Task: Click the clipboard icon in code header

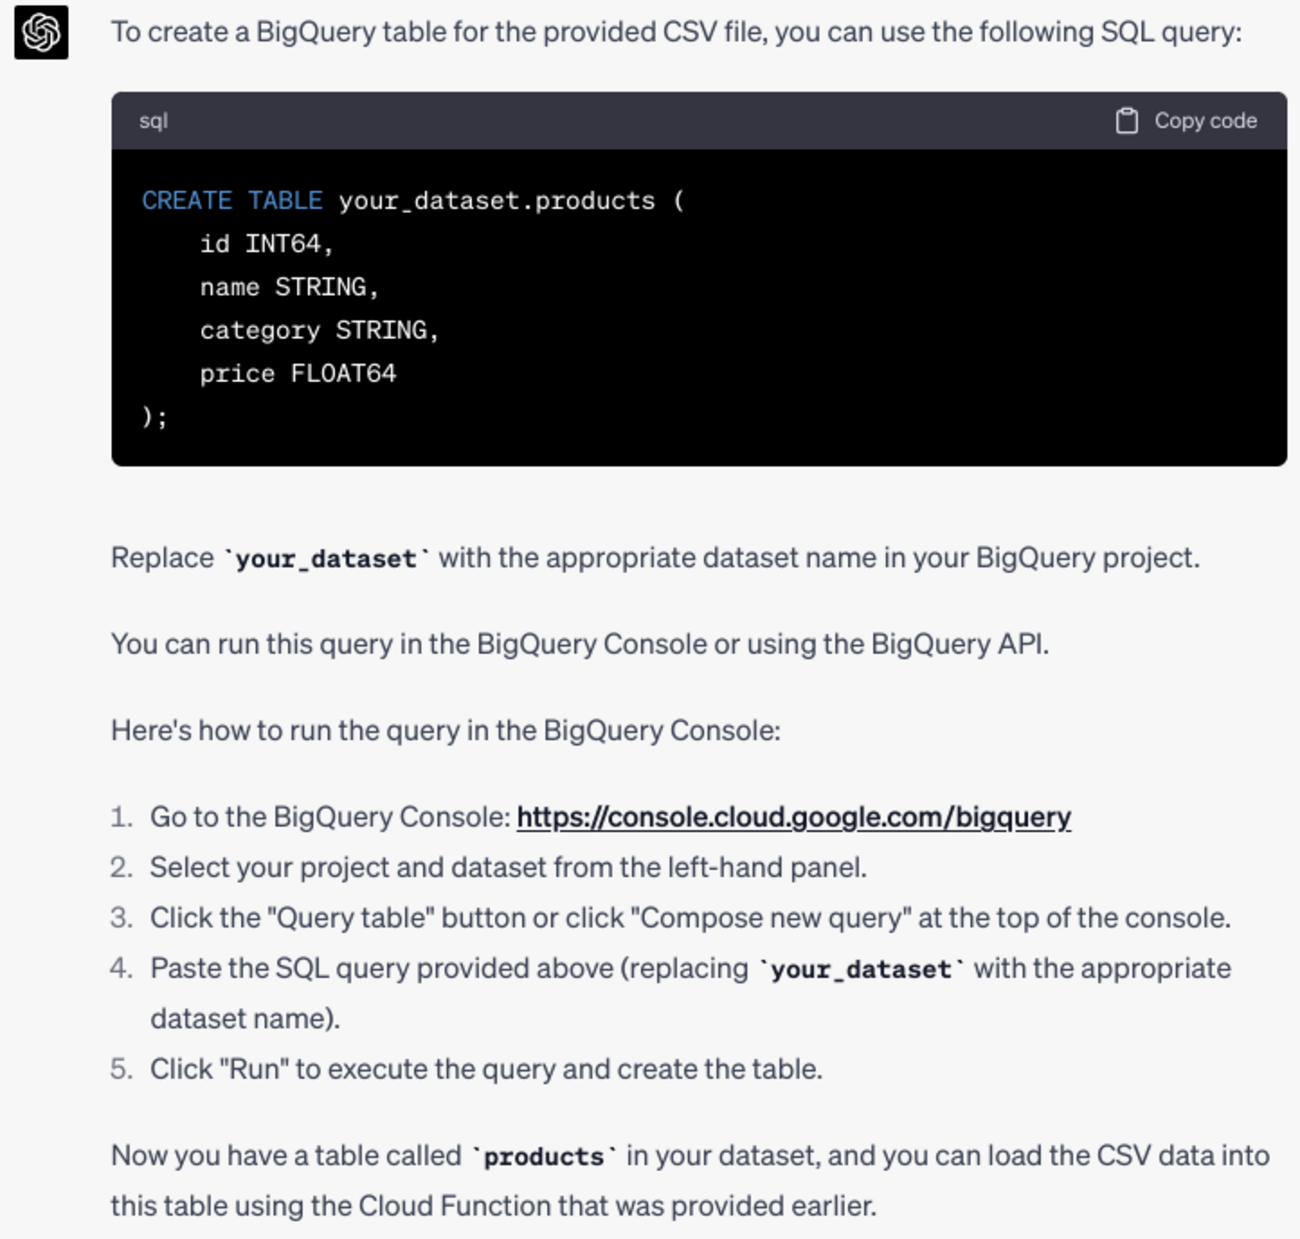Action: coord(1126,121)
